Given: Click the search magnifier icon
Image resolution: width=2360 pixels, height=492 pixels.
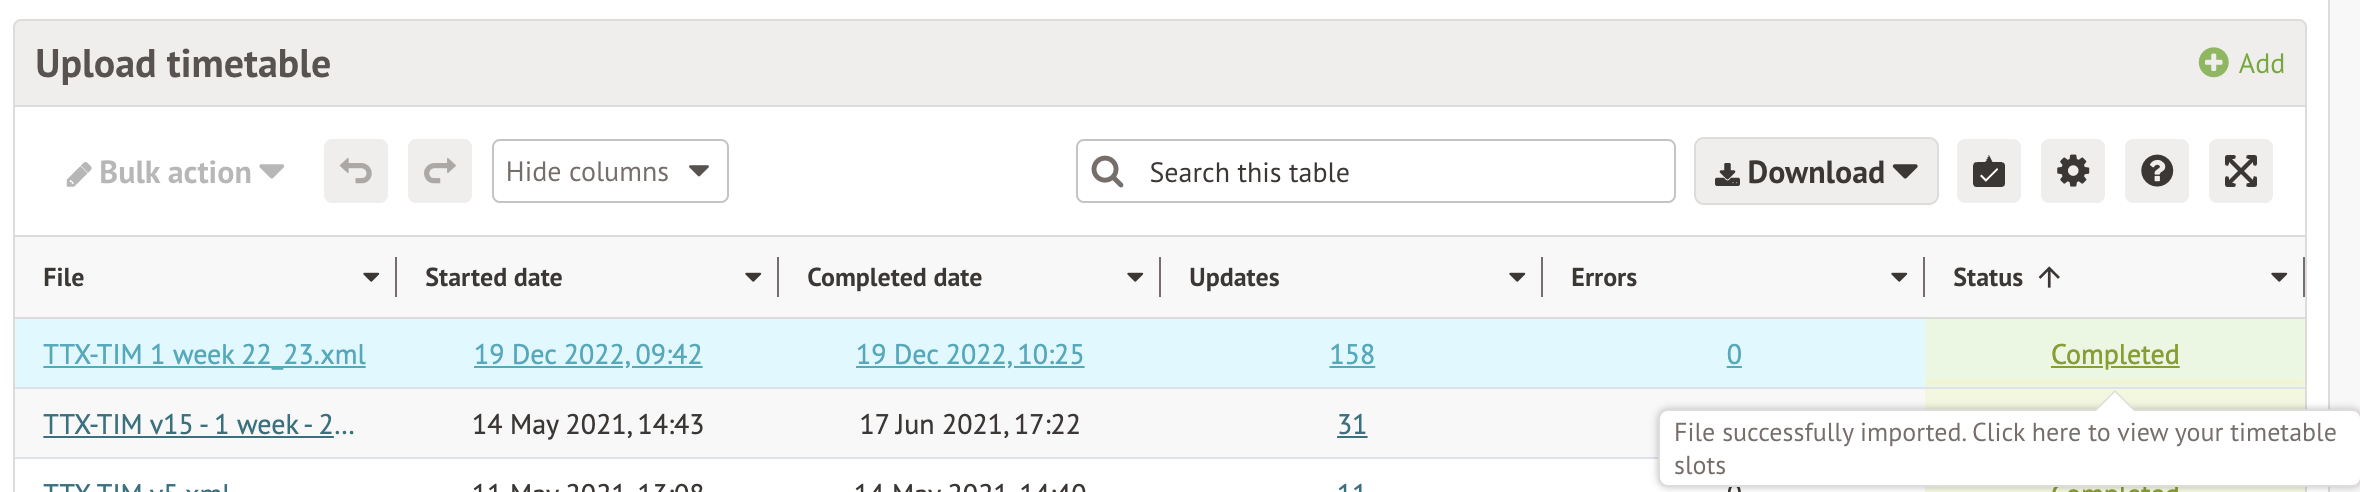Looking at the screenshot, I should [x=1107, y=172].
